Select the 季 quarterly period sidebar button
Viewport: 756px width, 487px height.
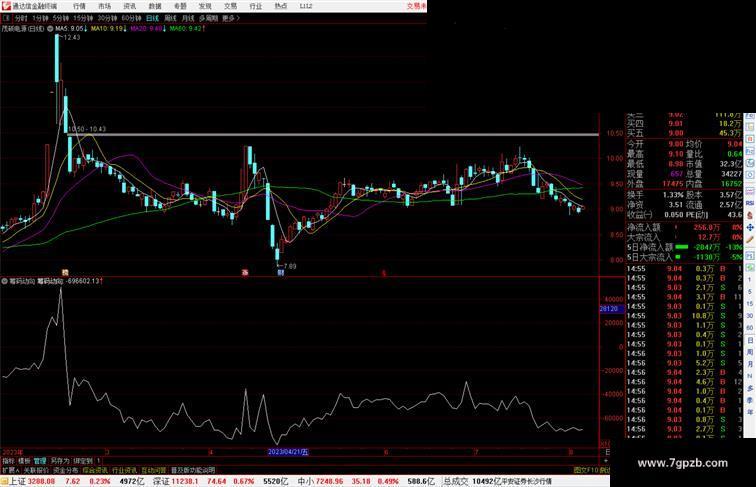(750, 400)
